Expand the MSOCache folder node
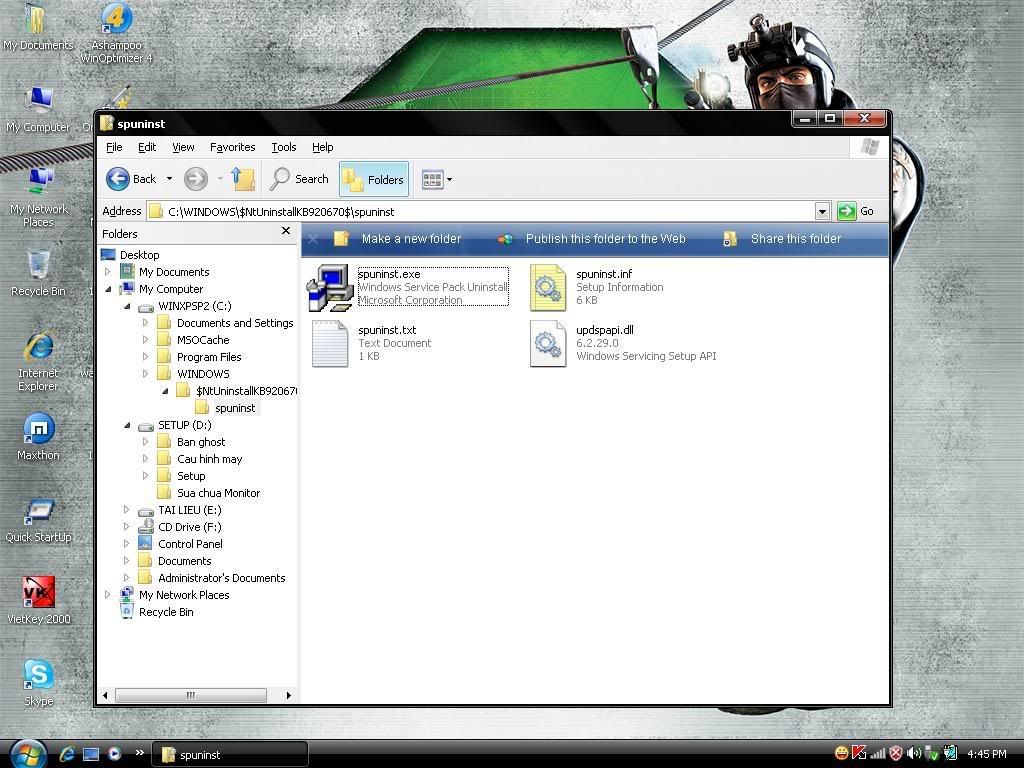Viewport: 1024px width, 768px height. coord(145,340)
